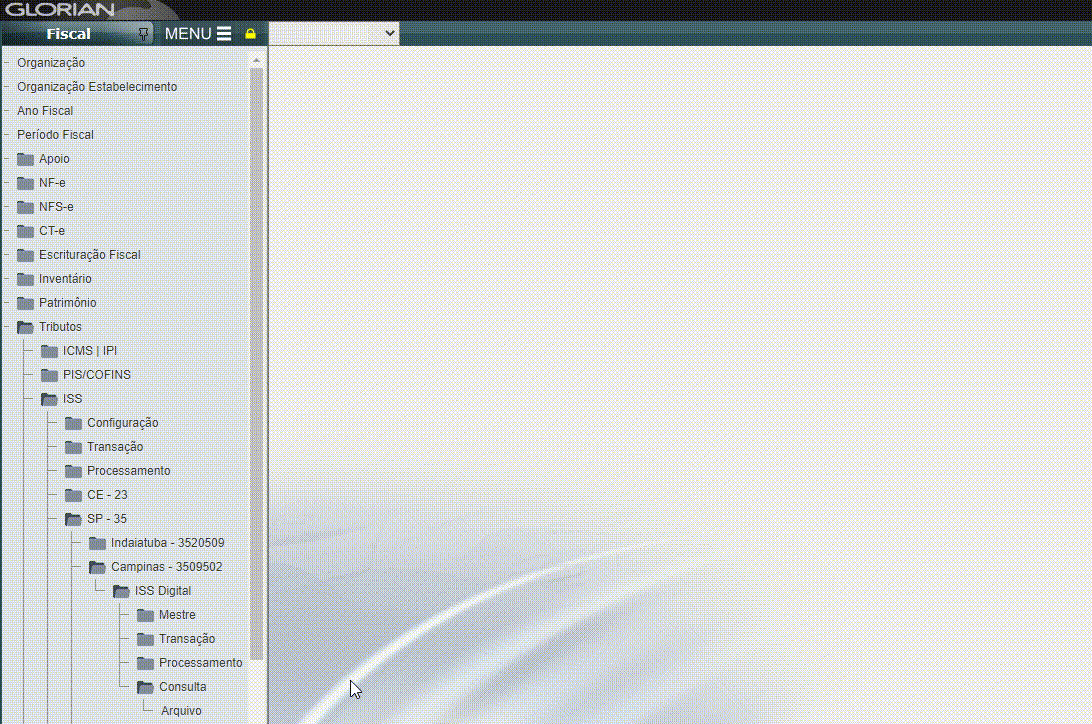Click the sidebar vertical scrollbar

coord(256,360)
